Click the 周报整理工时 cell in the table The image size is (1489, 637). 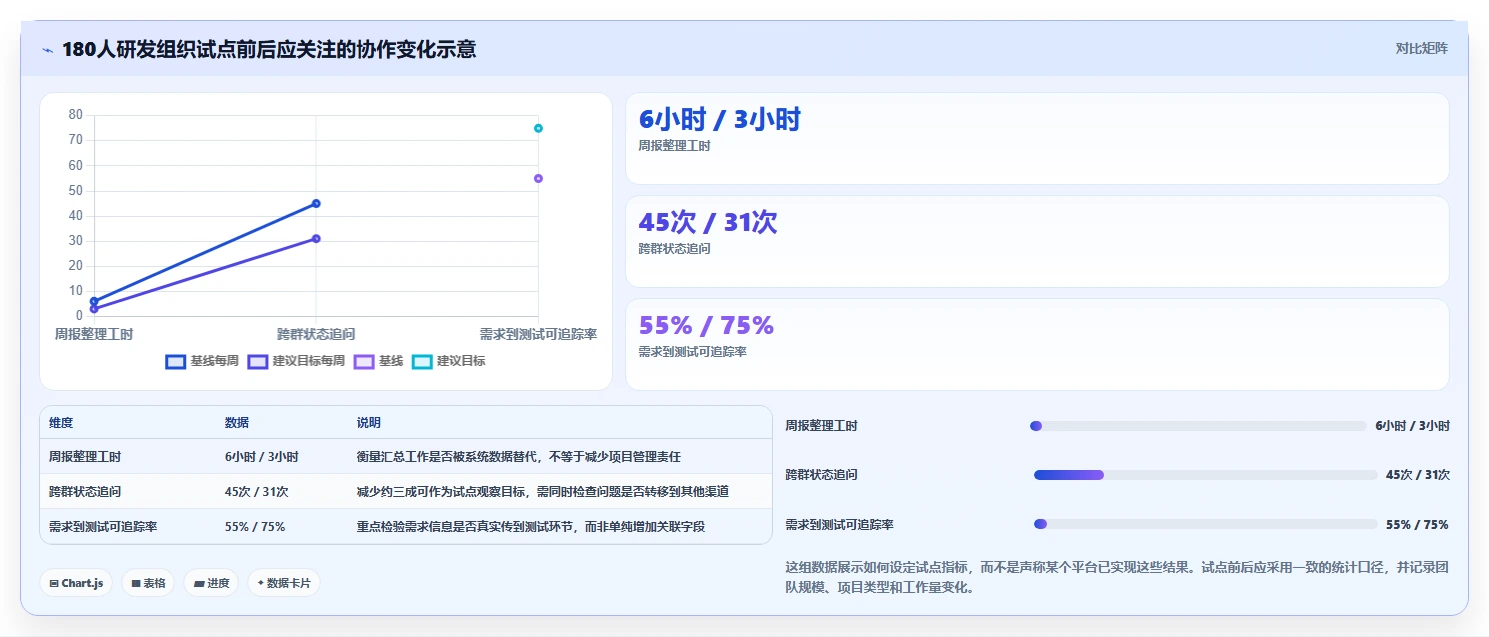85,456
